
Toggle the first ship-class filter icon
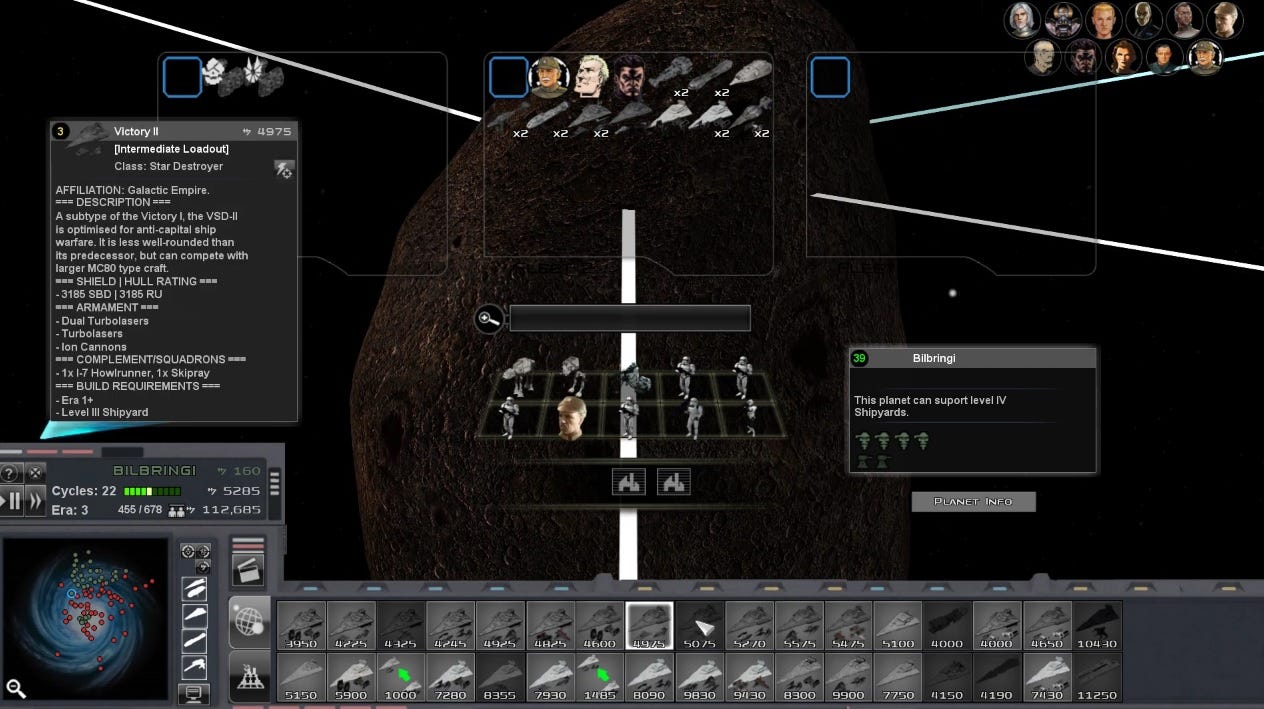[194, 589]
